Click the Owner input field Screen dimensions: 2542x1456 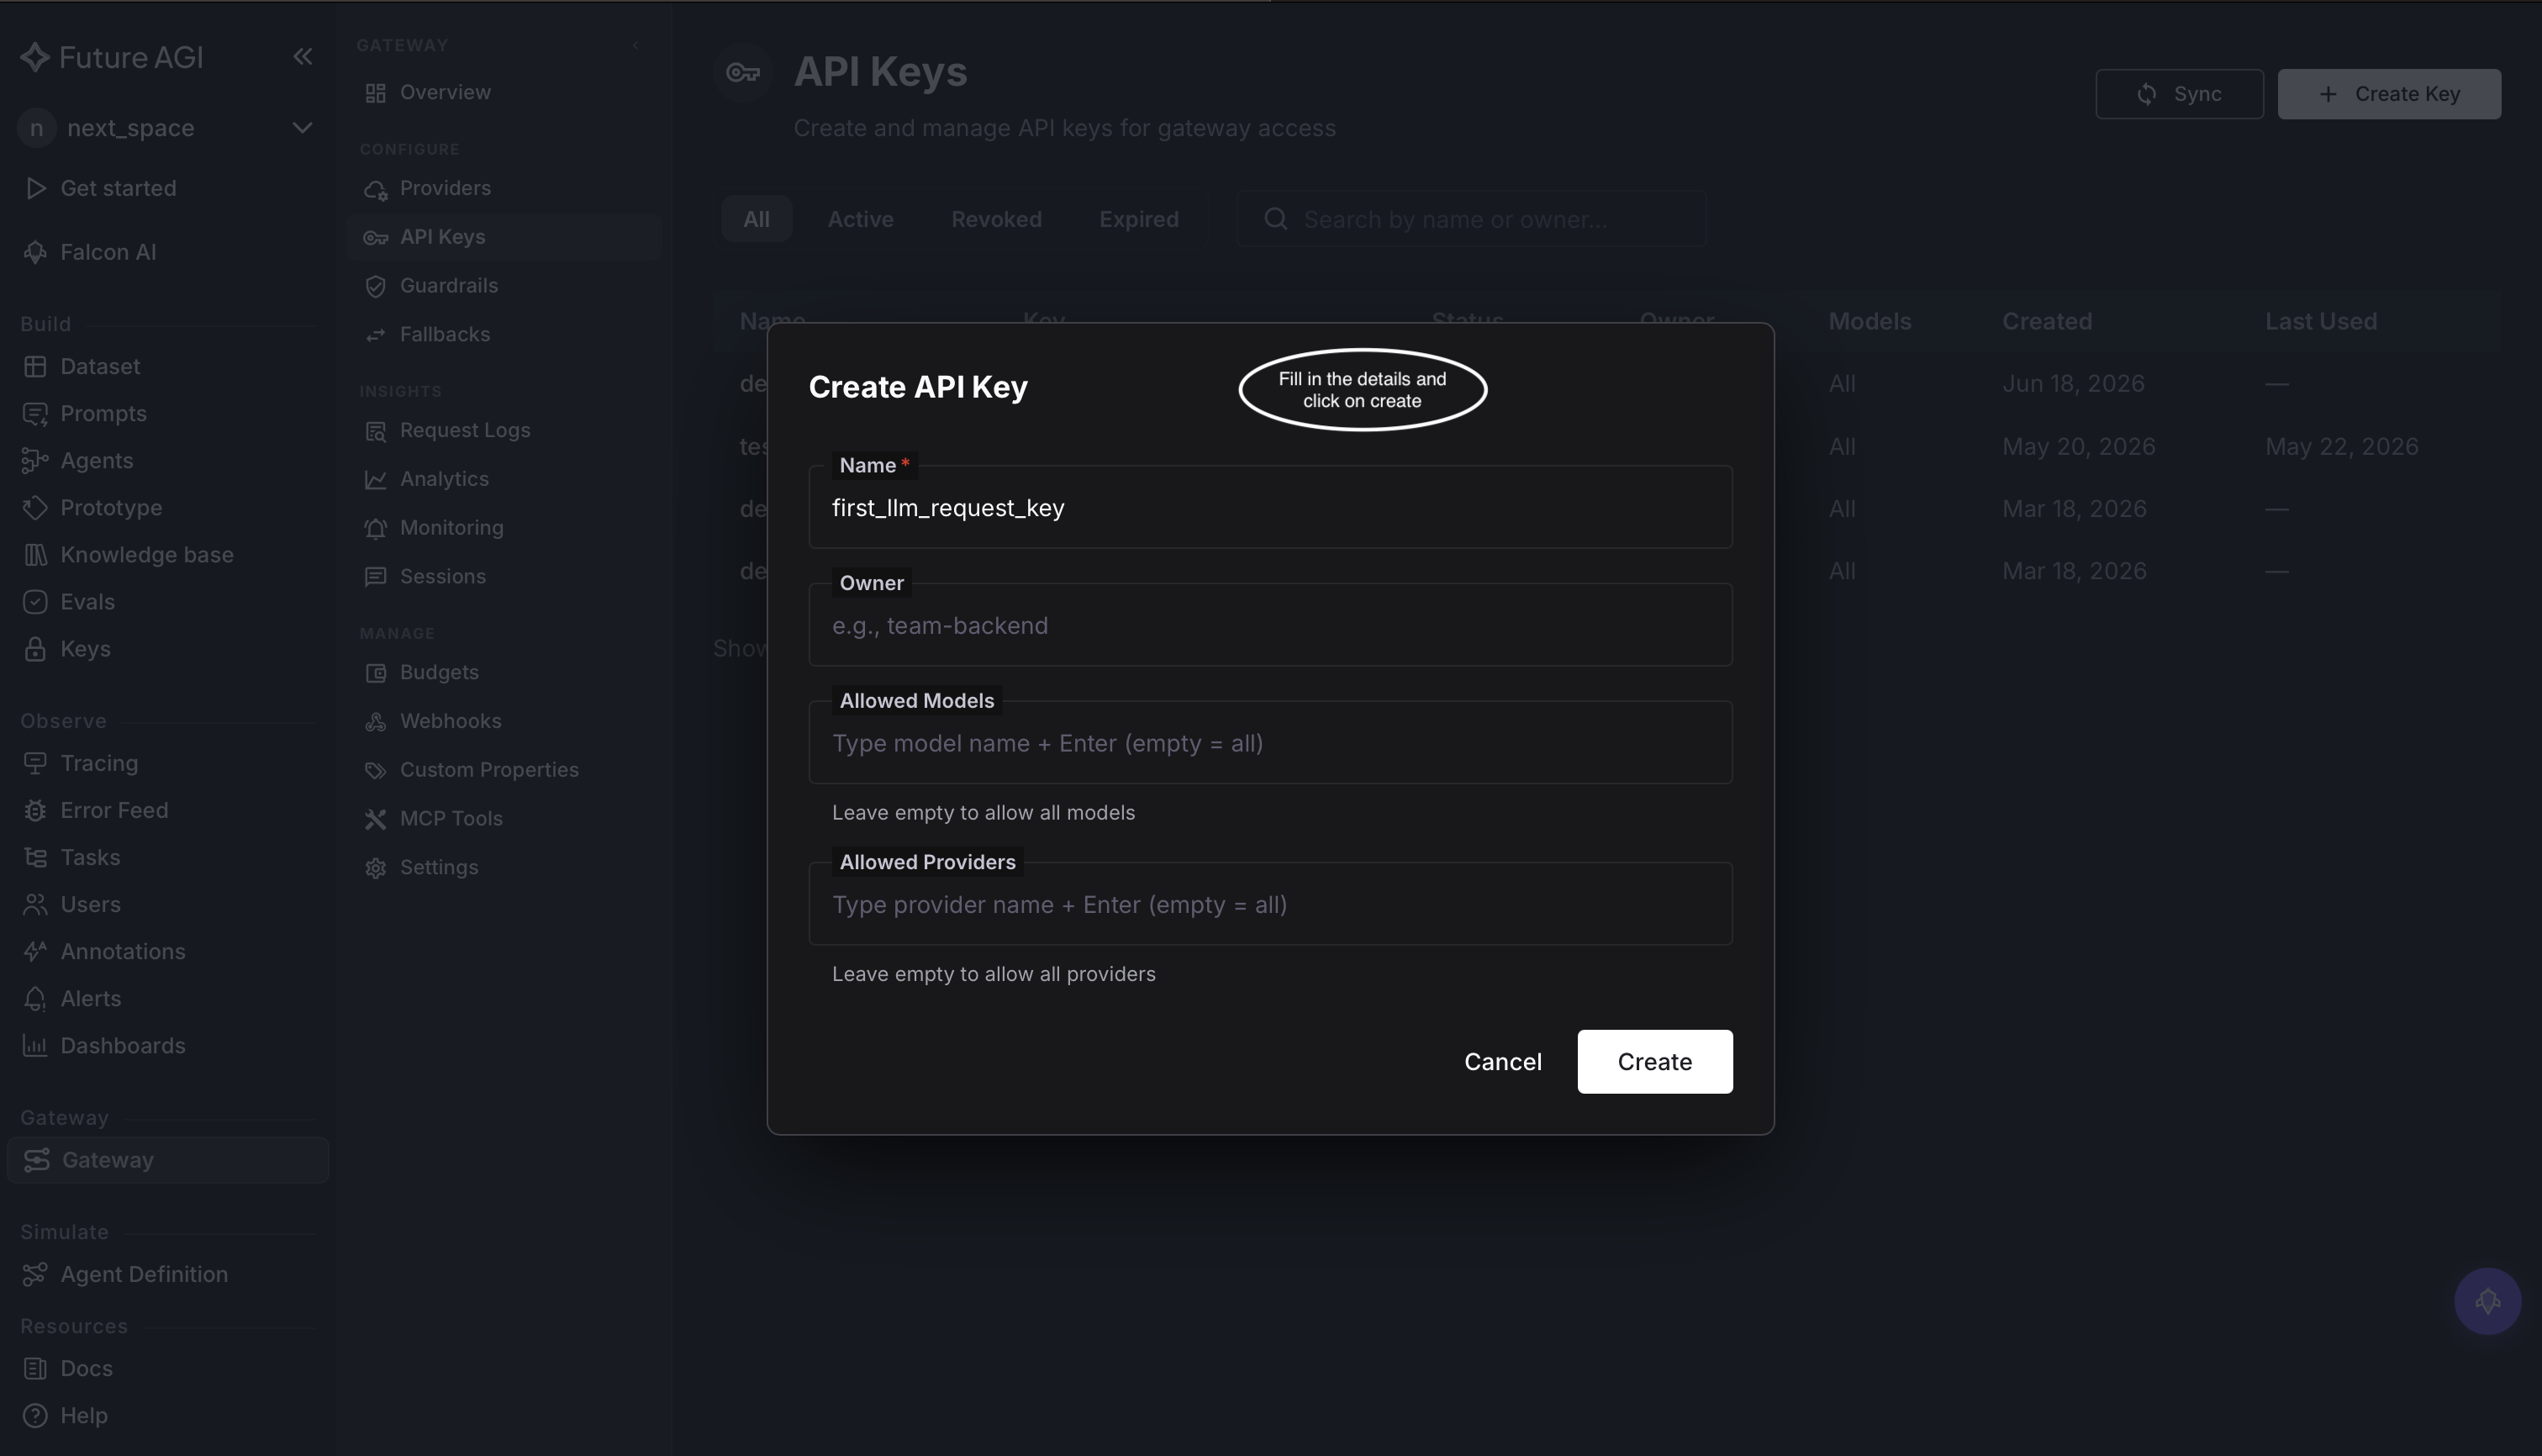coord(1270,626)
